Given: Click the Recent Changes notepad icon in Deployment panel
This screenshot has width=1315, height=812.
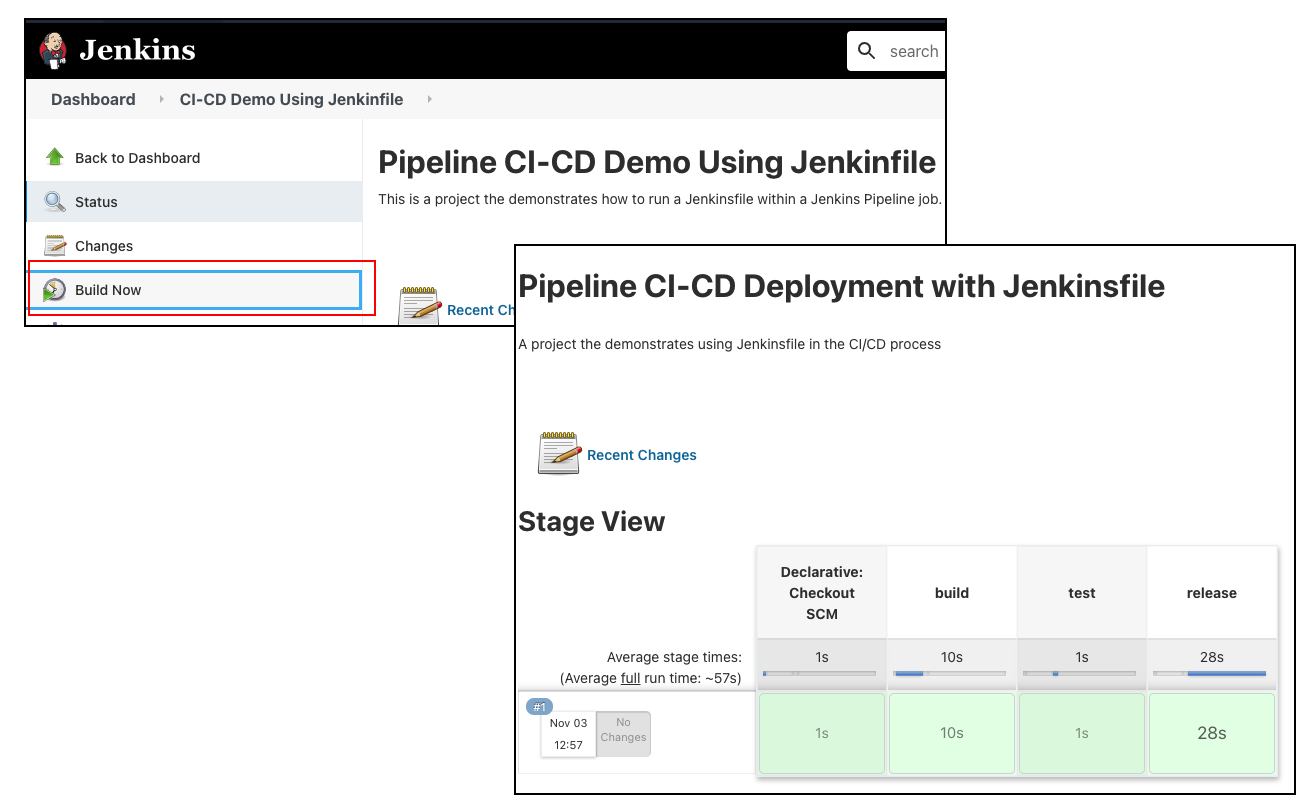Looking at the screenshot, I should [559, 454].
